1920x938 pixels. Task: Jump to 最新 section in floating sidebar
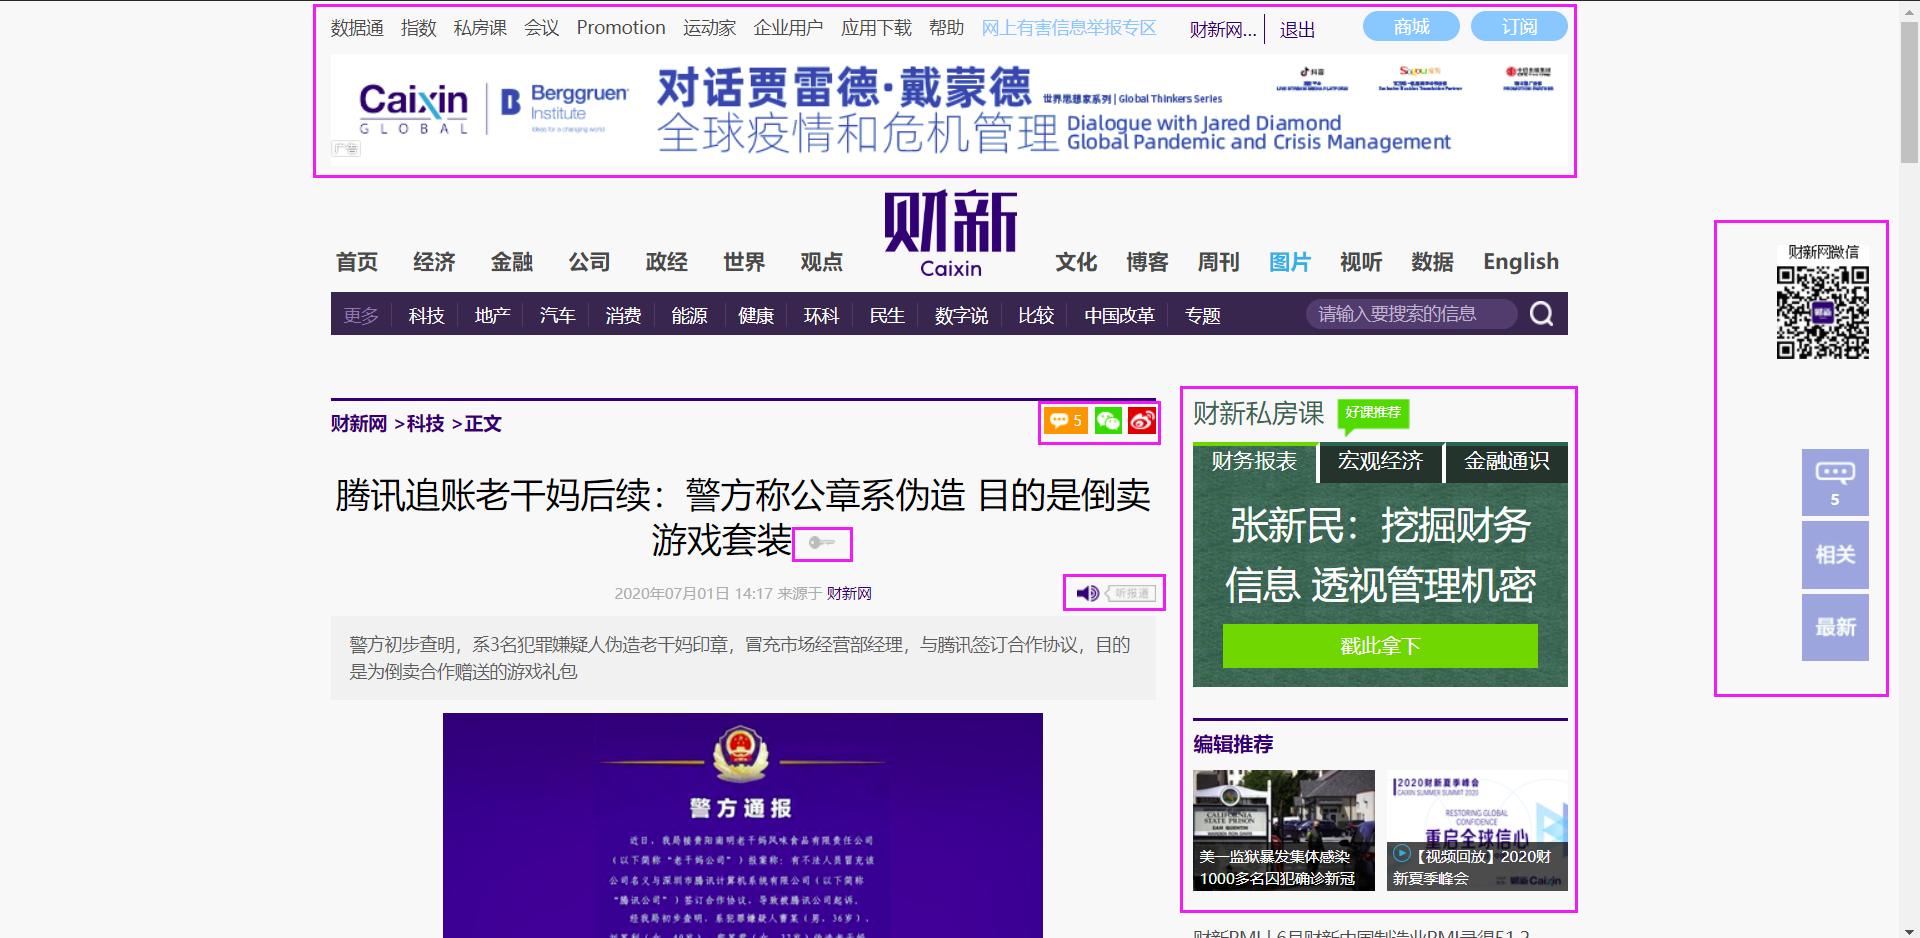point(1835,627)
